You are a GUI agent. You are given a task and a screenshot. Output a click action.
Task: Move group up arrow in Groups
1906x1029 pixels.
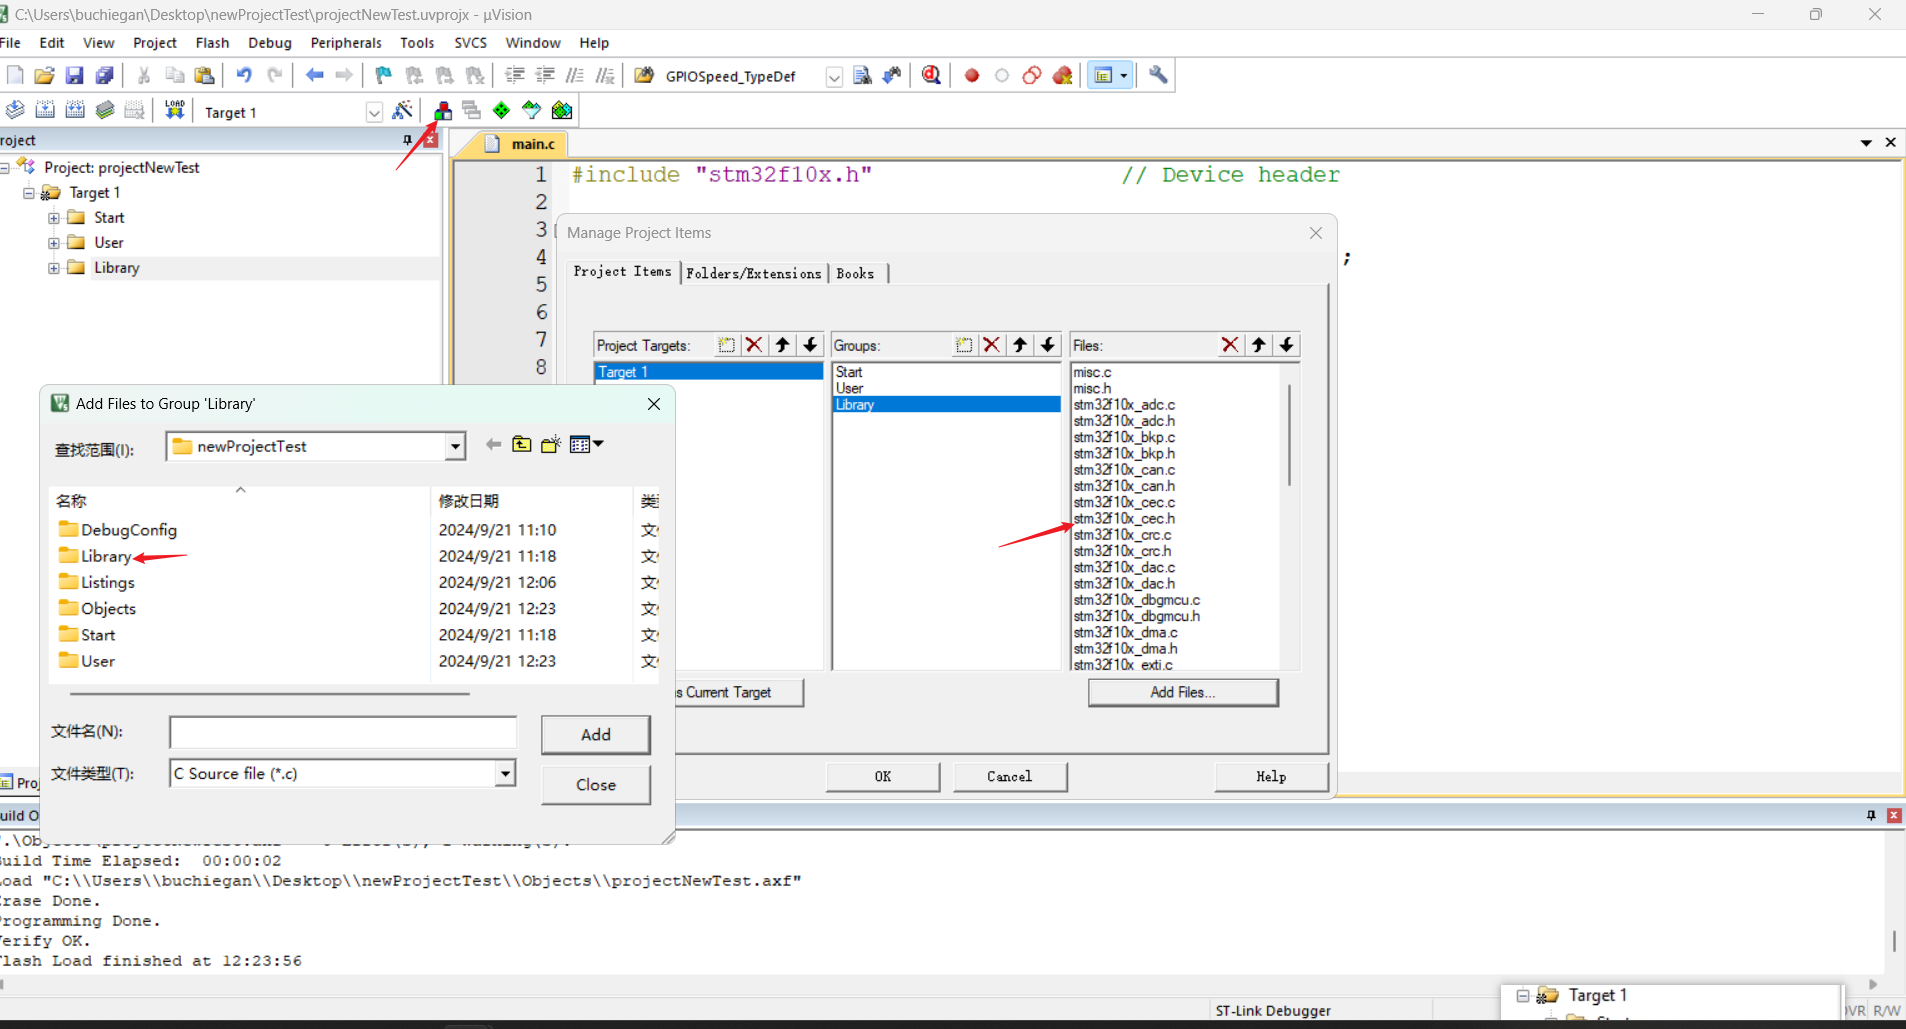pyautogui.click(x=1019, y=345)
